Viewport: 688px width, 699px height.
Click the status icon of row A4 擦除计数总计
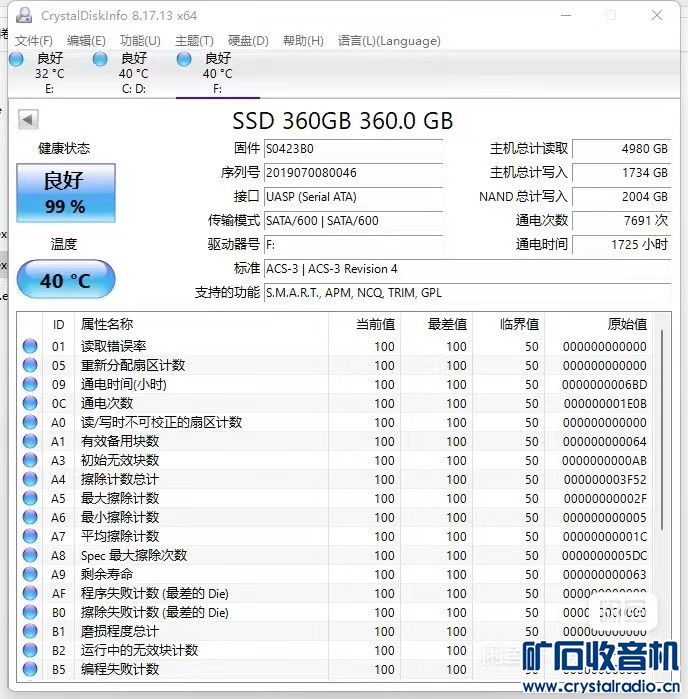coord(30,479)
